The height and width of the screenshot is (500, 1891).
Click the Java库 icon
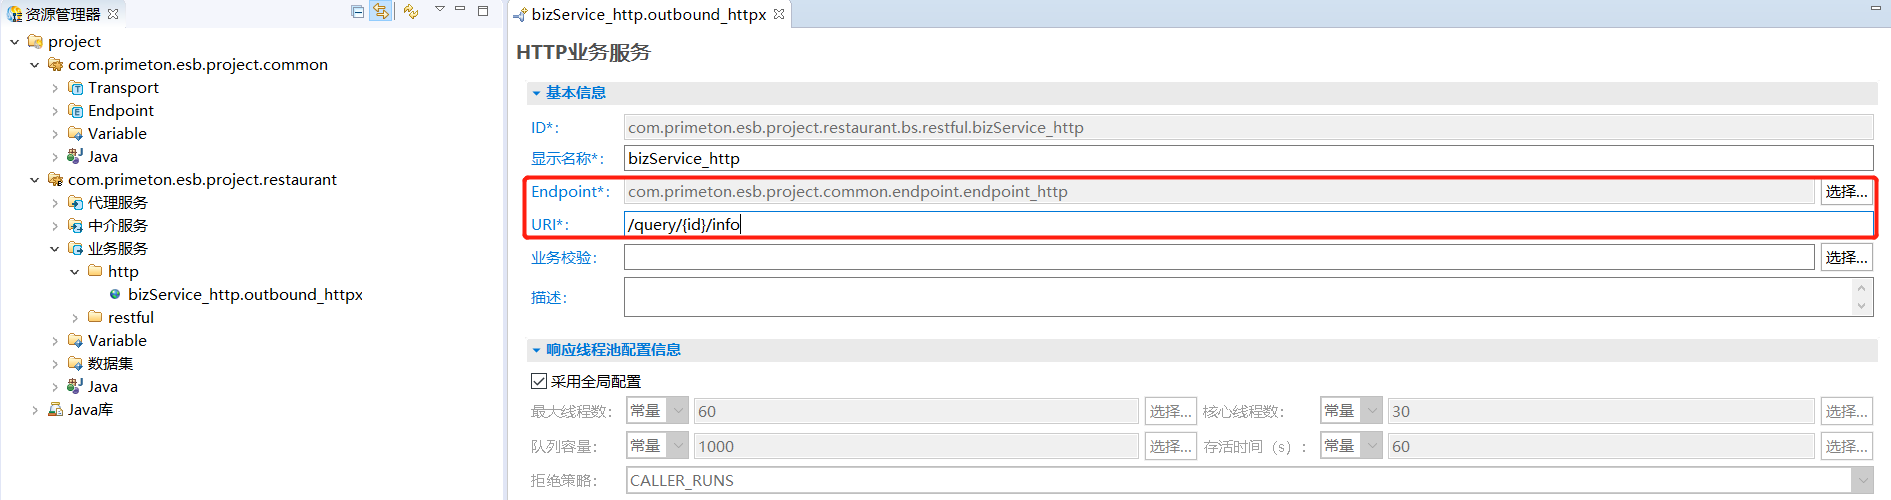tap(56, 409)
